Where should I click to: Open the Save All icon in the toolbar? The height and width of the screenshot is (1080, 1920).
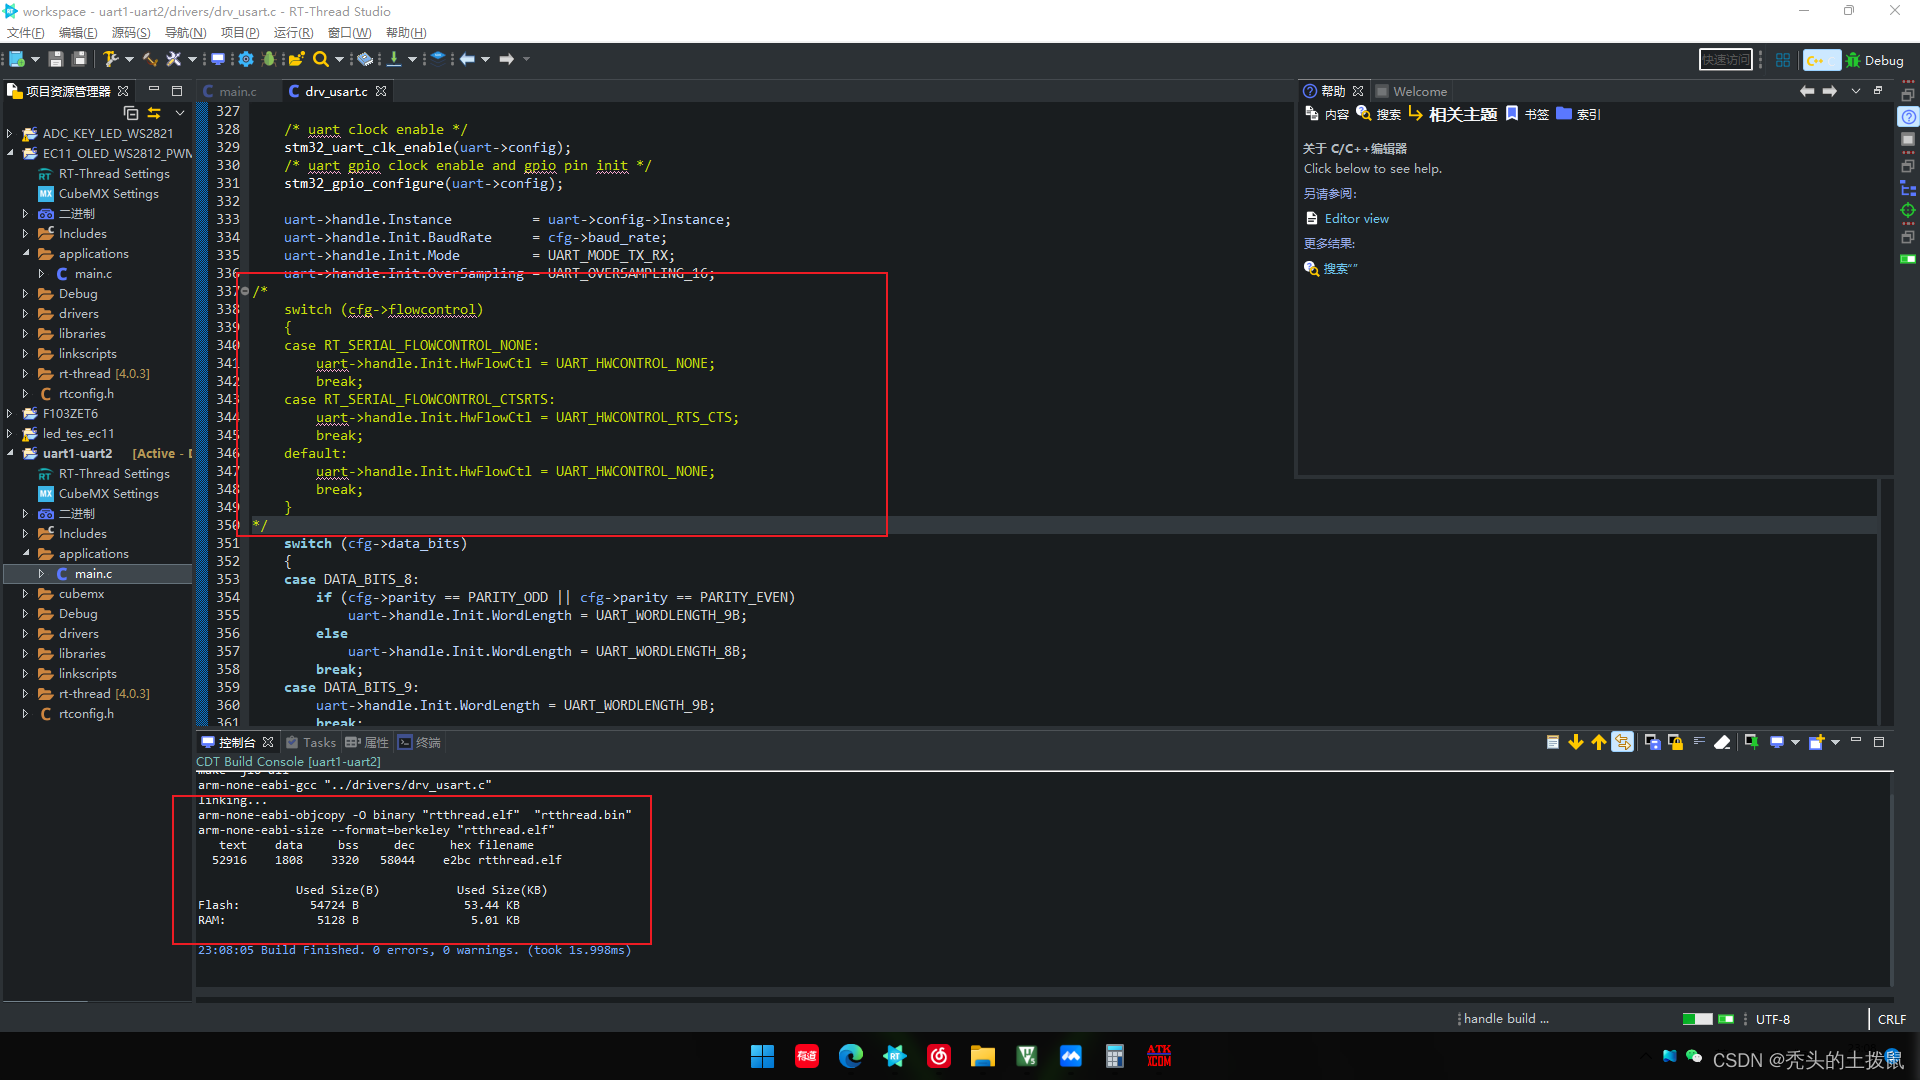click(80, 59)
